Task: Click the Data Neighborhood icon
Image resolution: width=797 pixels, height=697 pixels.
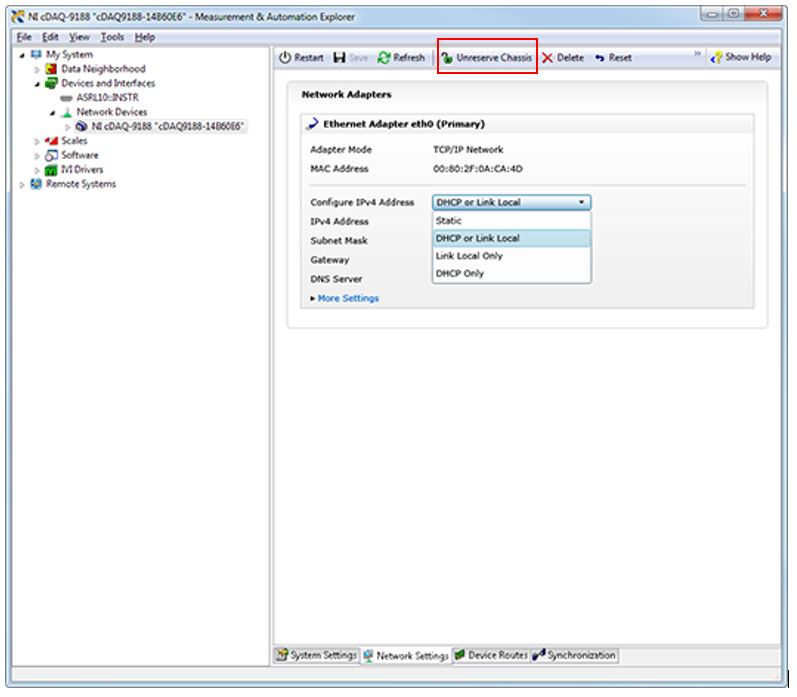Action: (x=51, y=69)
